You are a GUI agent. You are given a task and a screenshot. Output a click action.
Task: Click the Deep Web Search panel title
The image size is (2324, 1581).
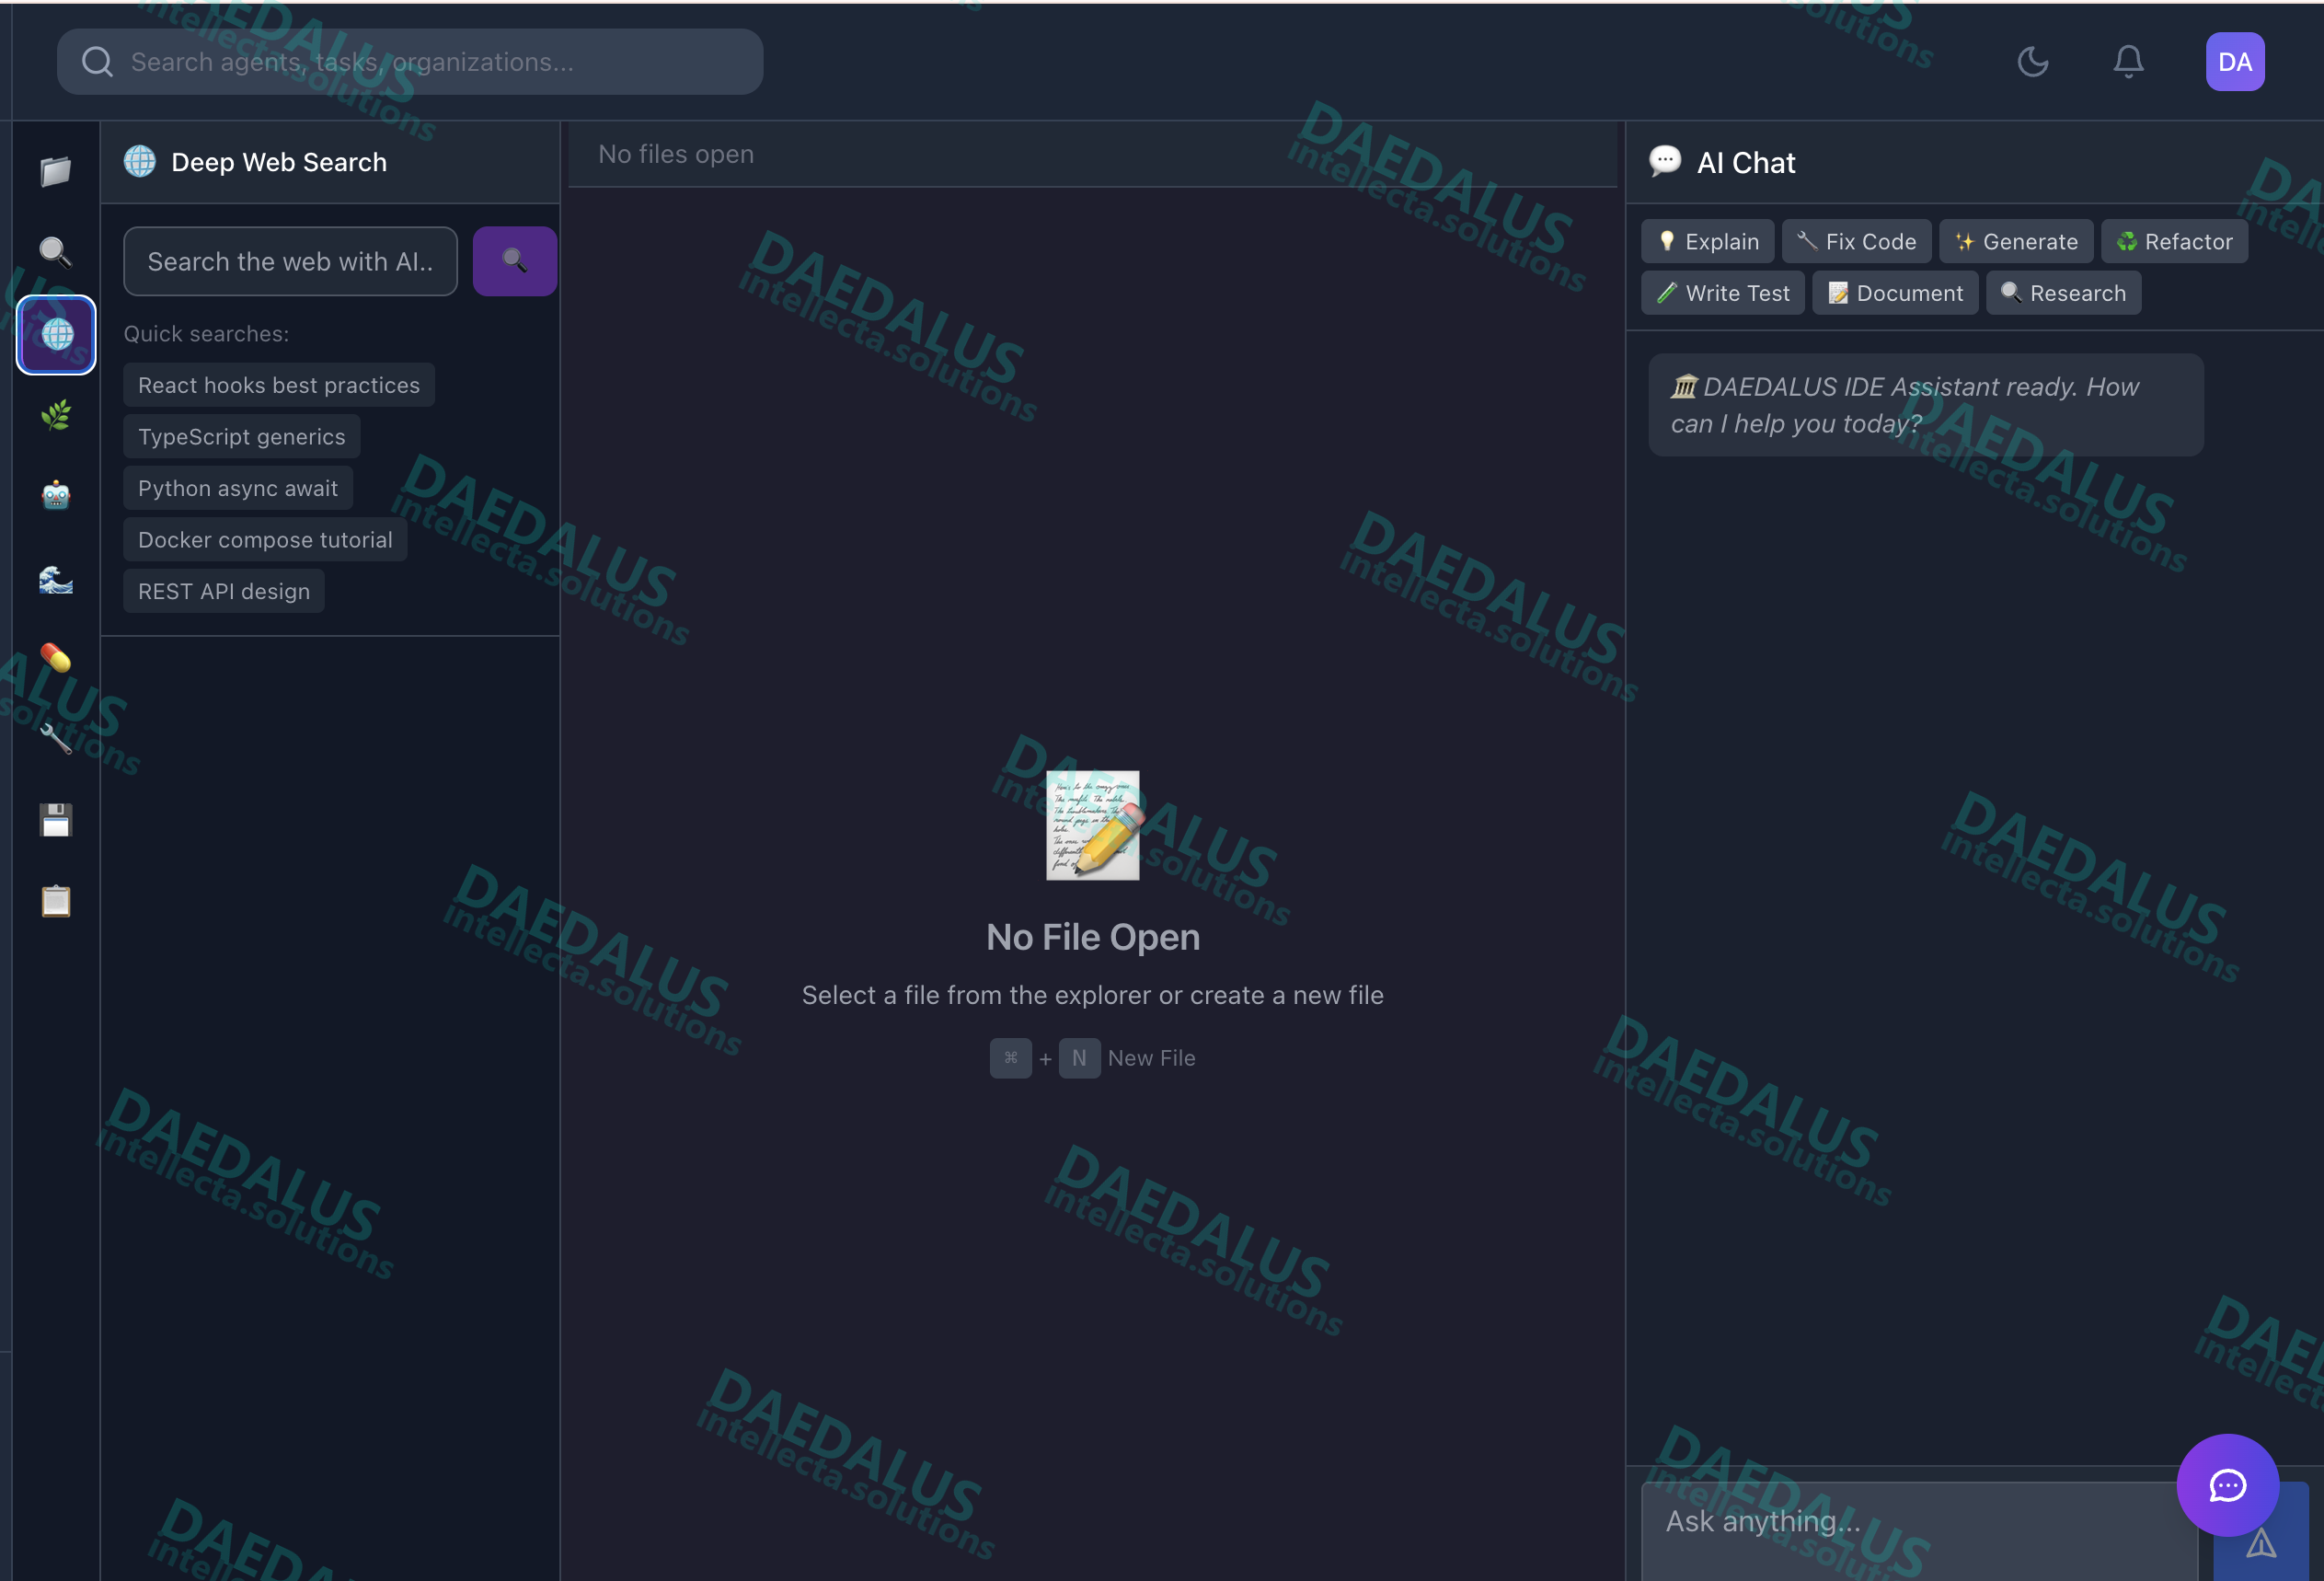click(x=279, y=162)
